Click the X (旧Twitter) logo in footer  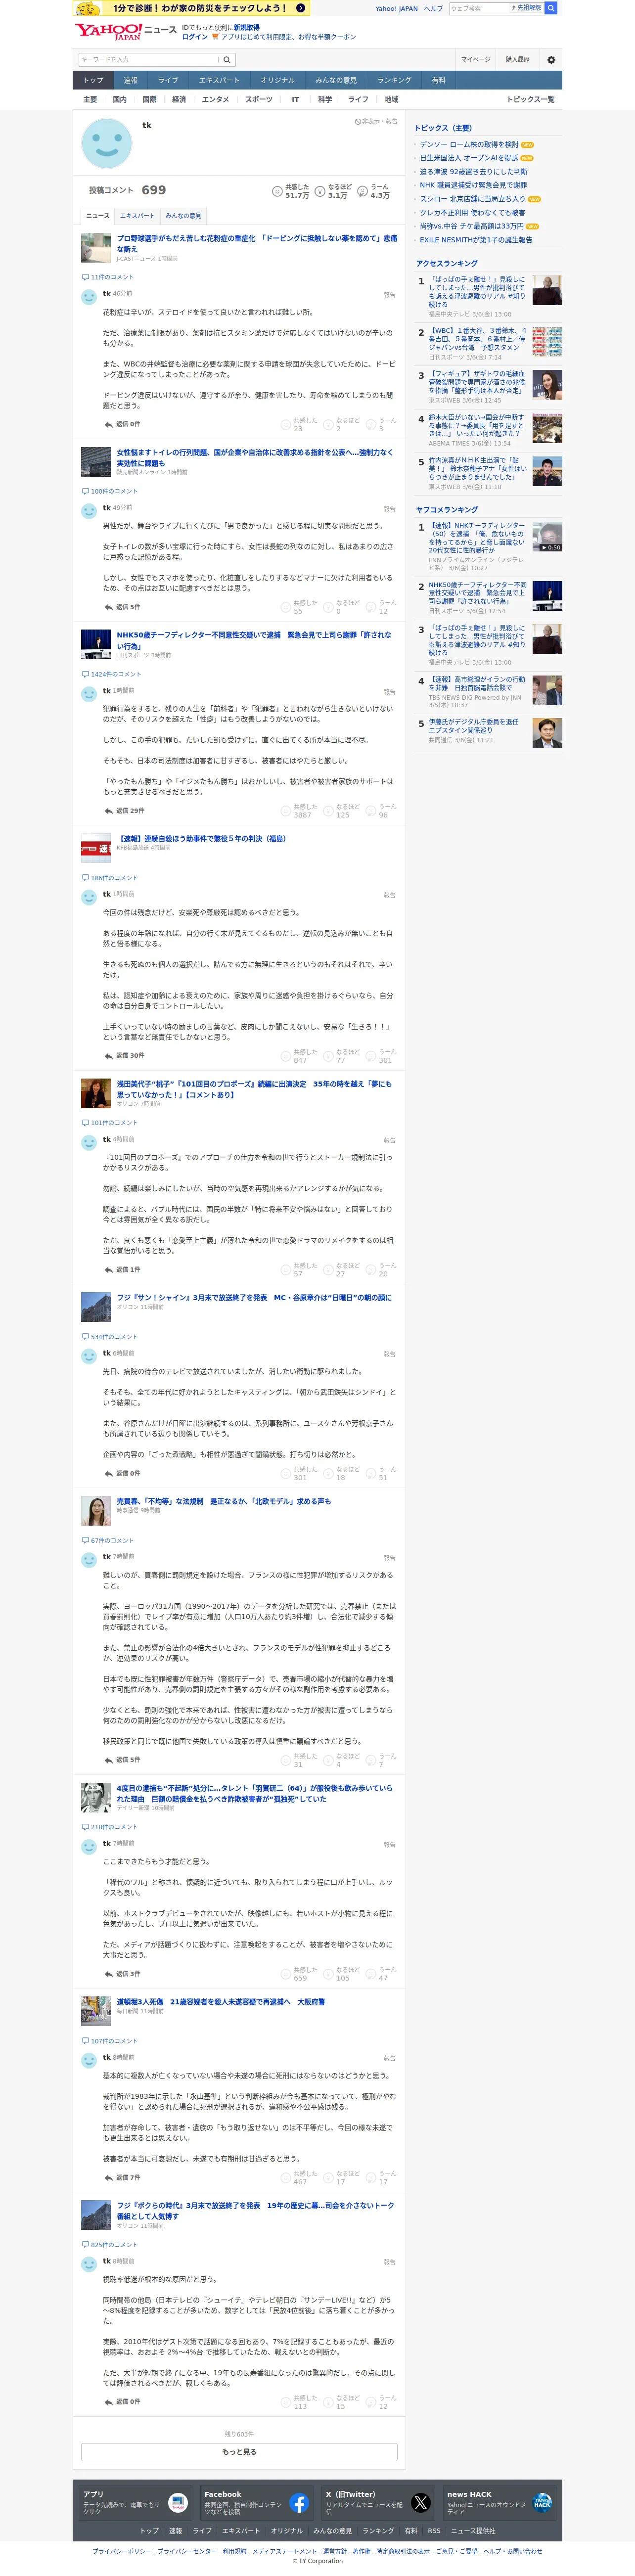click(x=421, y=2502)
